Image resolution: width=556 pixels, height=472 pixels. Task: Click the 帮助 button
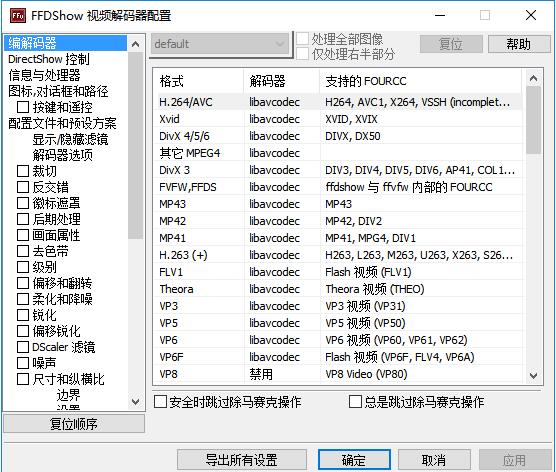519,44
